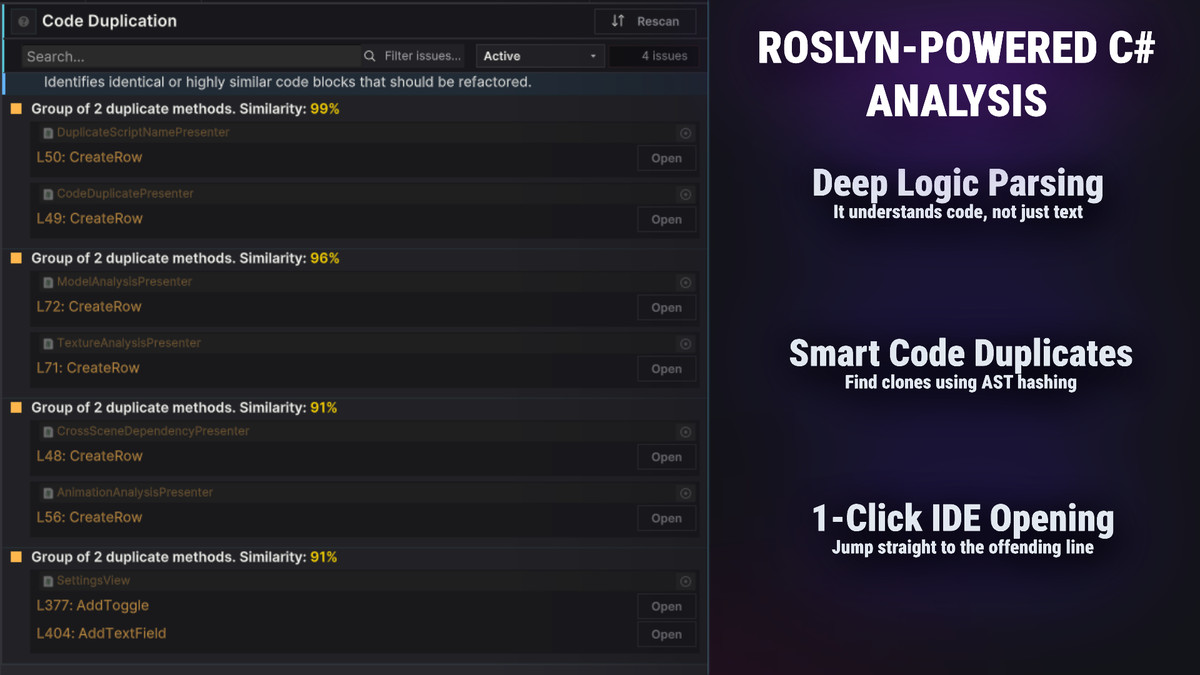Click the circle icon on the DuplicateScriptNamePresenter row
The height and width of the screenshot is (675, 1200).
click(x=685, y=133)
